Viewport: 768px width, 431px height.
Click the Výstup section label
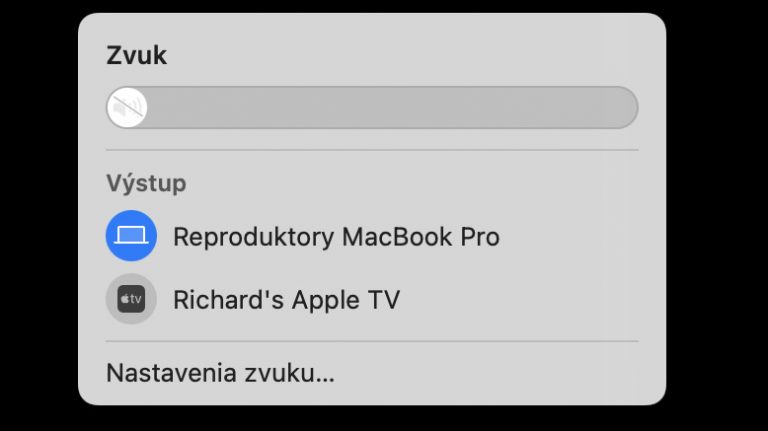coord(146,184)
